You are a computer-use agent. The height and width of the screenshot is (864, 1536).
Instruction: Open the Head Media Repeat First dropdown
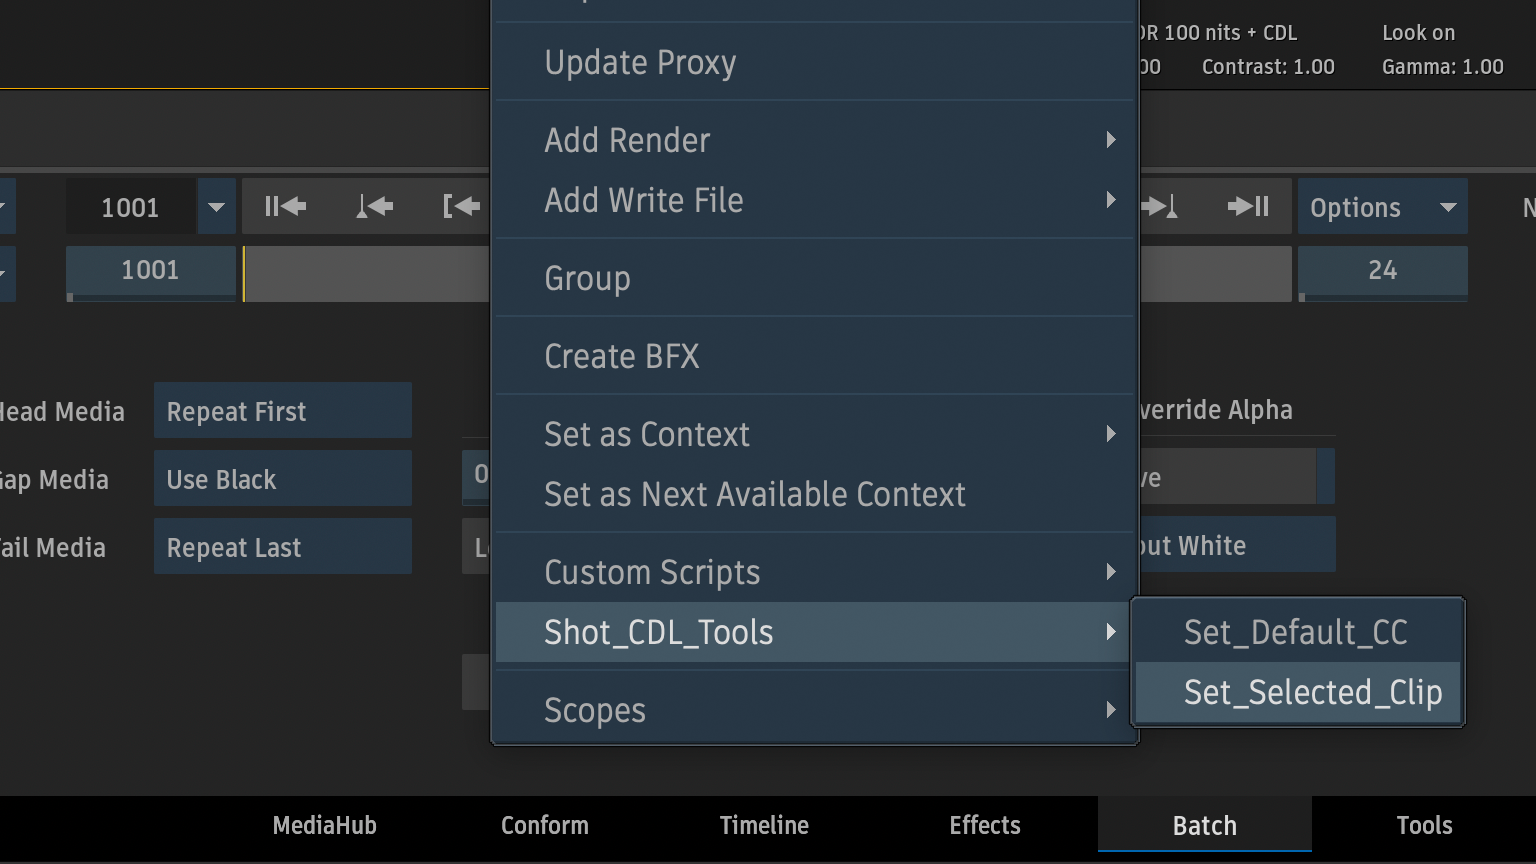(282, 411)
